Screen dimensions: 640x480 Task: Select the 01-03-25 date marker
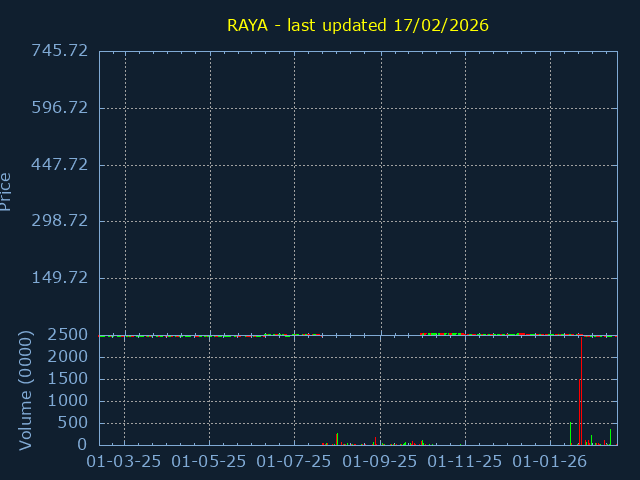point(125,462)
